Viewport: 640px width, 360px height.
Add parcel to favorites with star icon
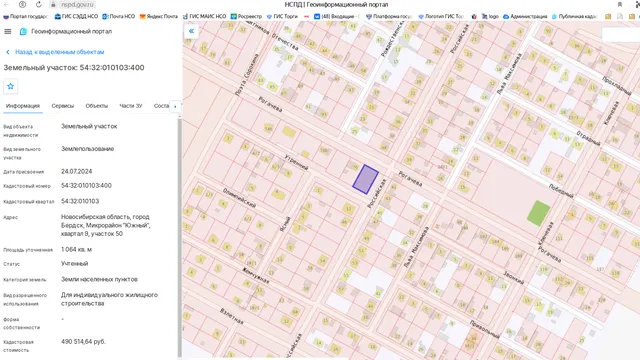tap(11, 86)
